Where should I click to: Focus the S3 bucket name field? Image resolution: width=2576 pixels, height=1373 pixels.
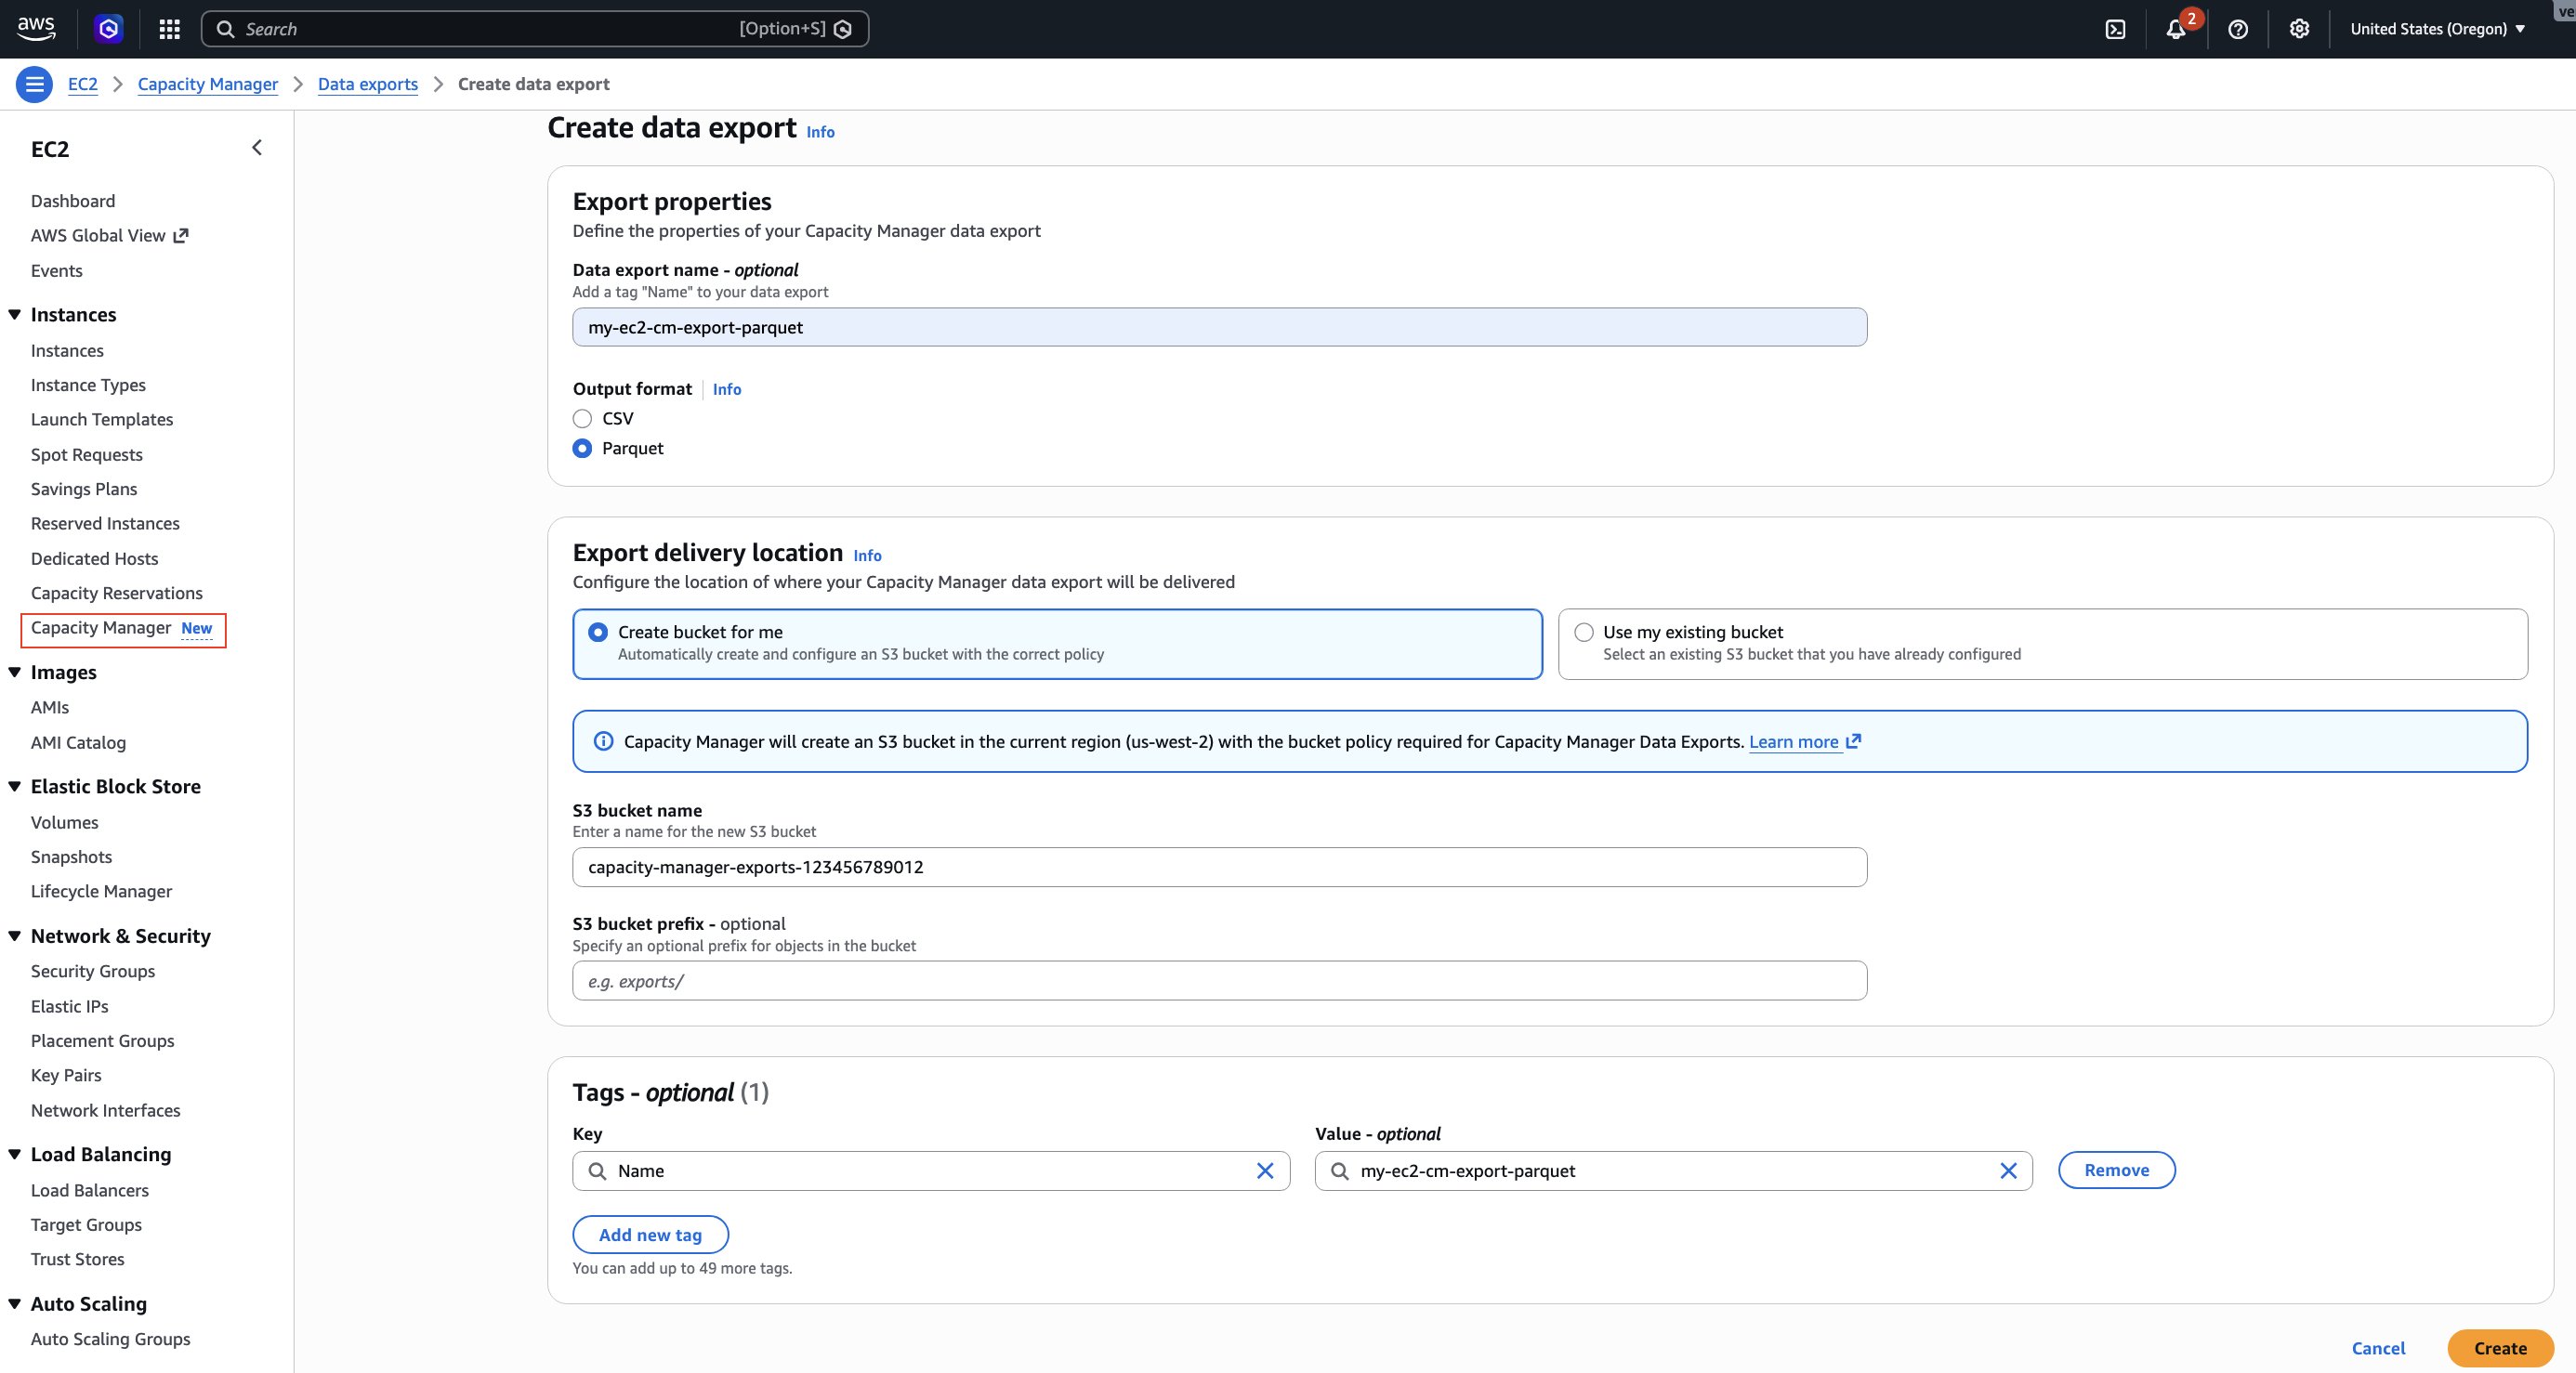(x=1219, y=867)
